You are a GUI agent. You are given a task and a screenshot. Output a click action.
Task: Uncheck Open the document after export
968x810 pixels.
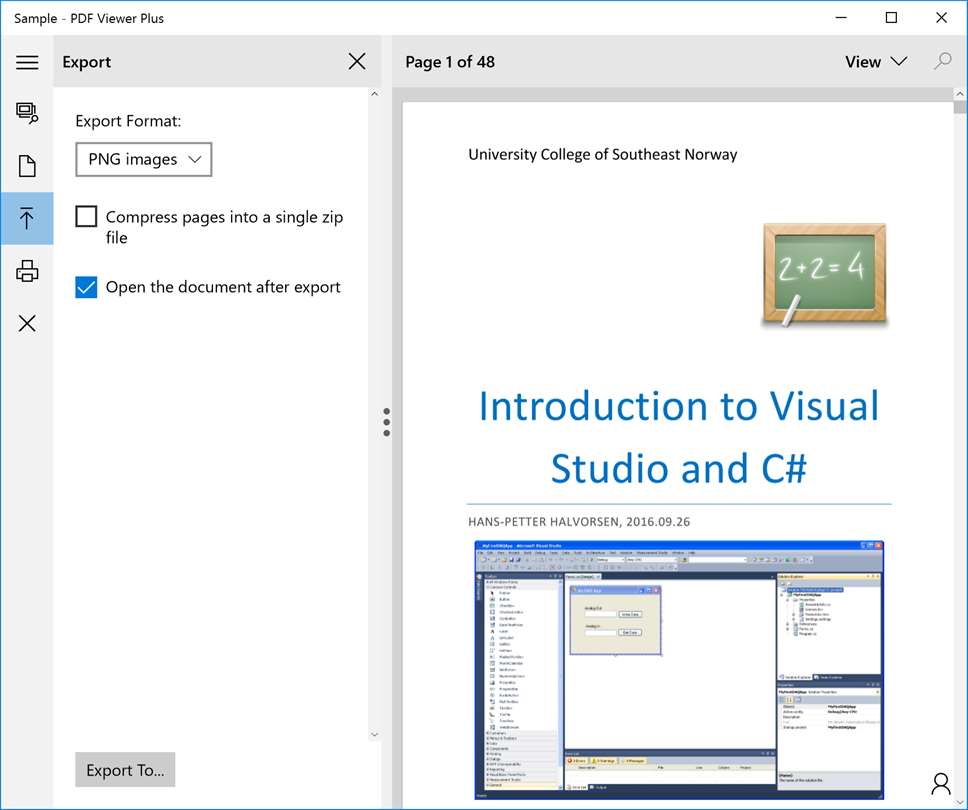tap(86, 287)
